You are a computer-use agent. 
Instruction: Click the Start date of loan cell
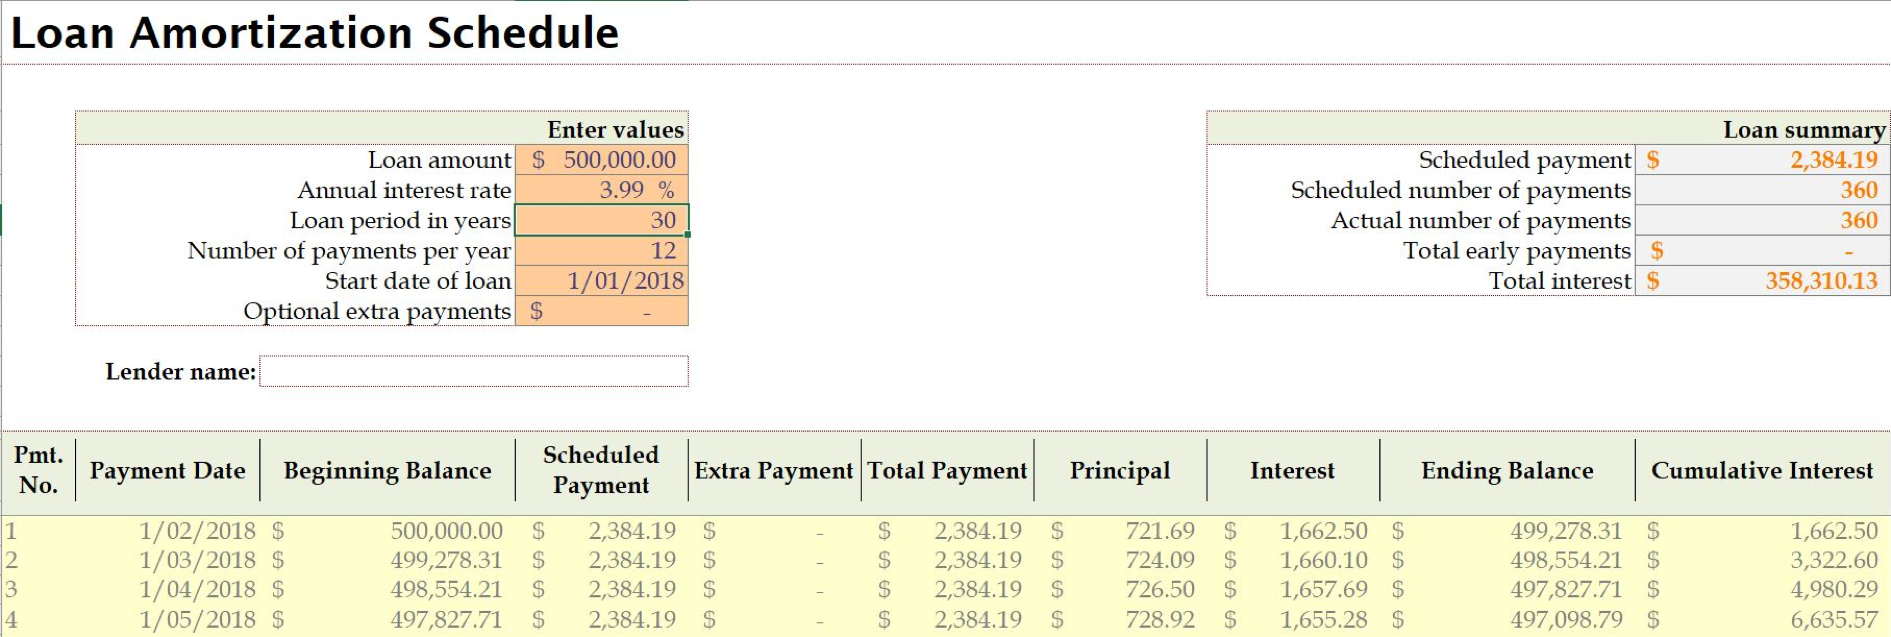[601, 281]
